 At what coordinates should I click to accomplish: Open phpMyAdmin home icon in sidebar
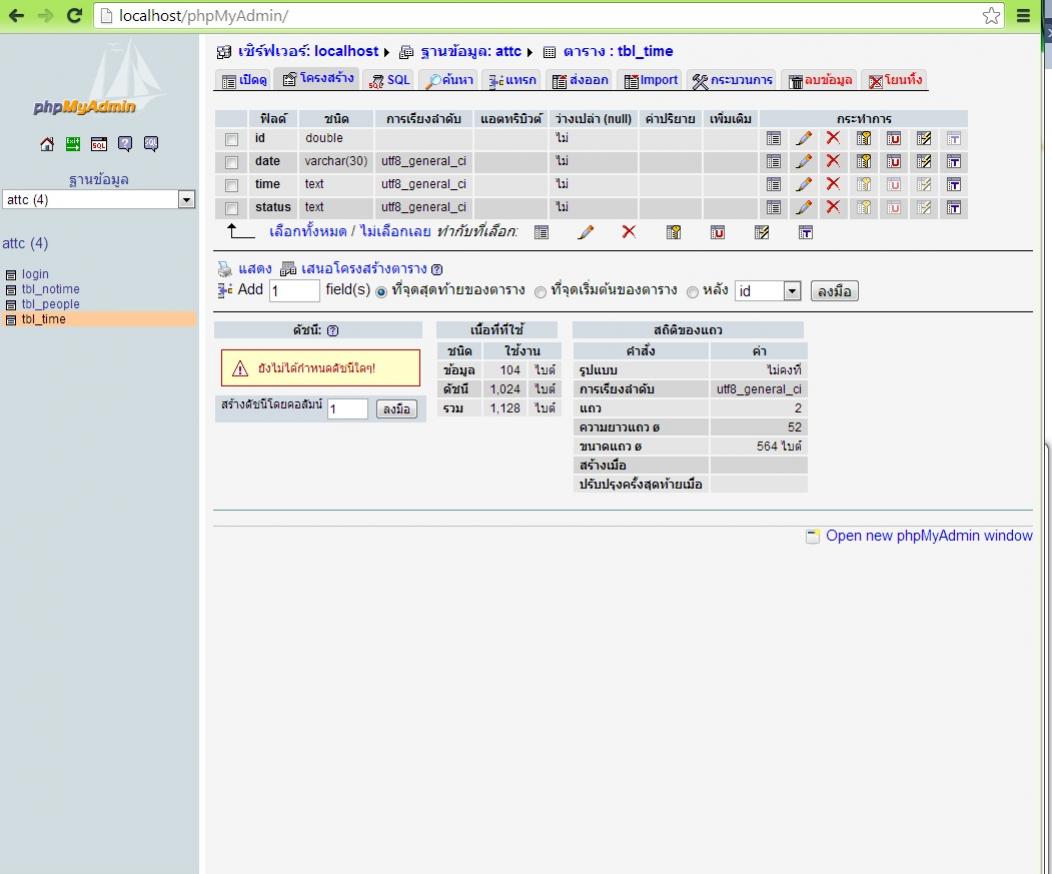(47, 144)
